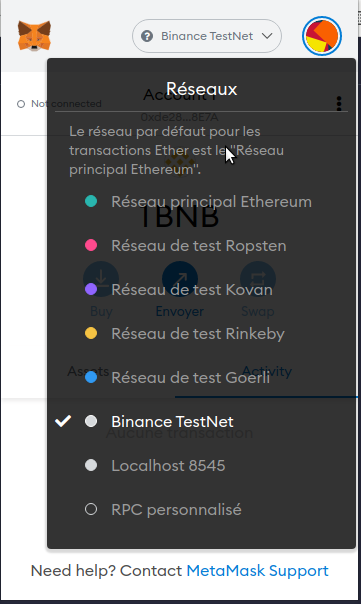Click the MetaMask fox logo
The width and height of the screenshot is (361, 604).
click(34, 36)
